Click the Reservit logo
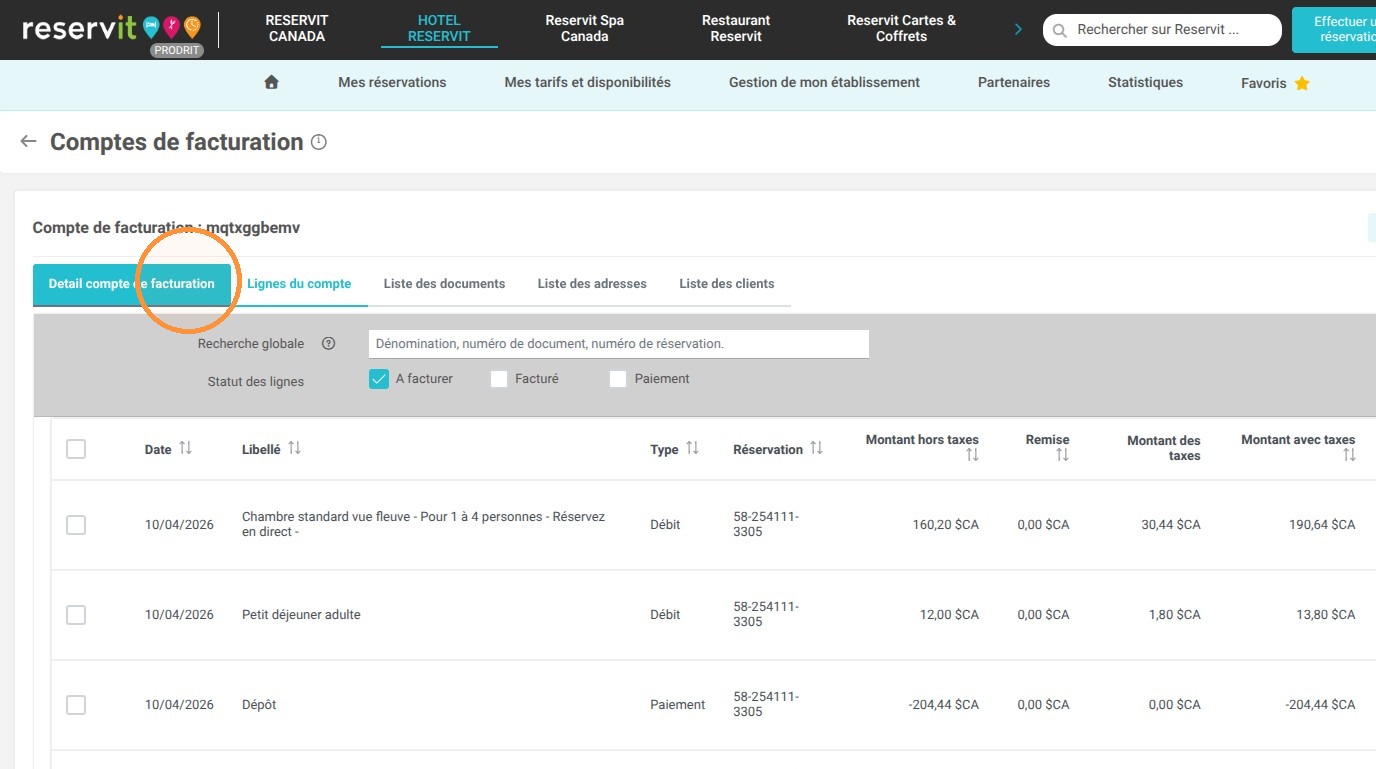The height and width of the screenshot is (769, 1376). pos(111,30)
